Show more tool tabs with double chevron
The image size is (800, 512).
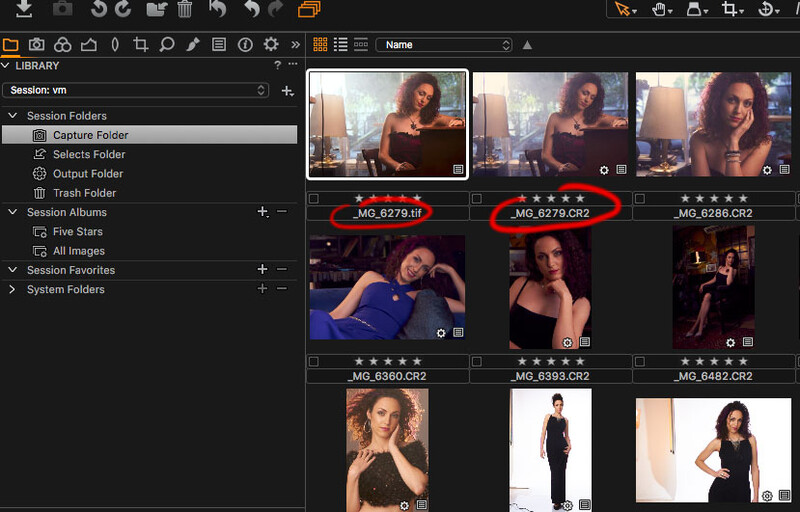click(x=295, y=45)
